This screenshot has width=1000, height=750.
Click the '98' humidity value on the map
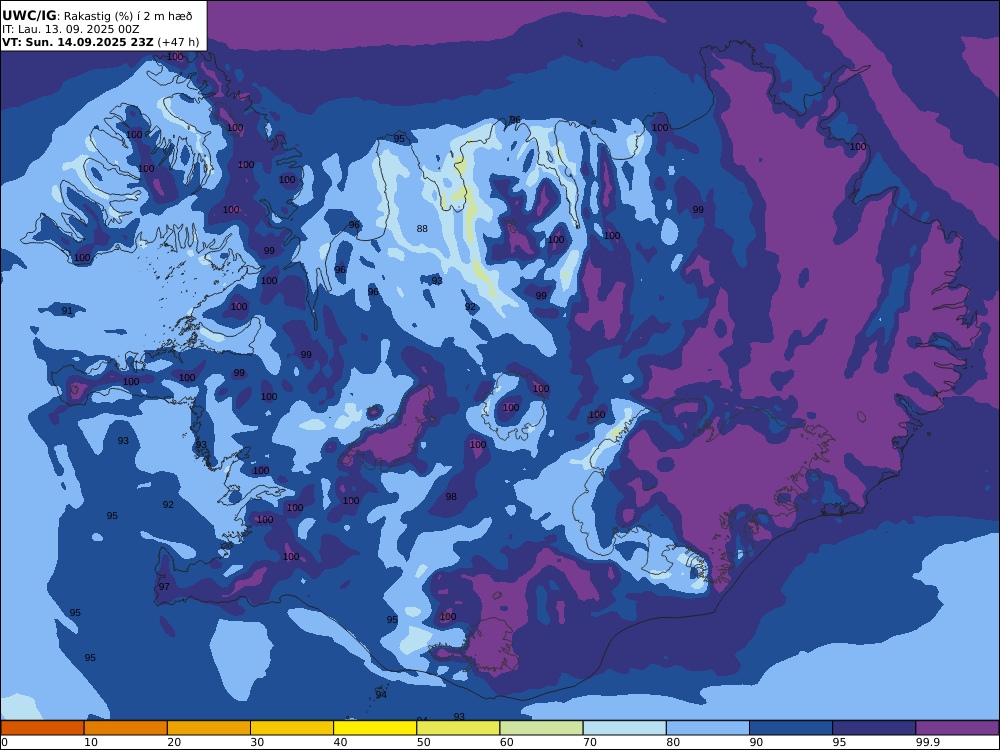(451, 497)
